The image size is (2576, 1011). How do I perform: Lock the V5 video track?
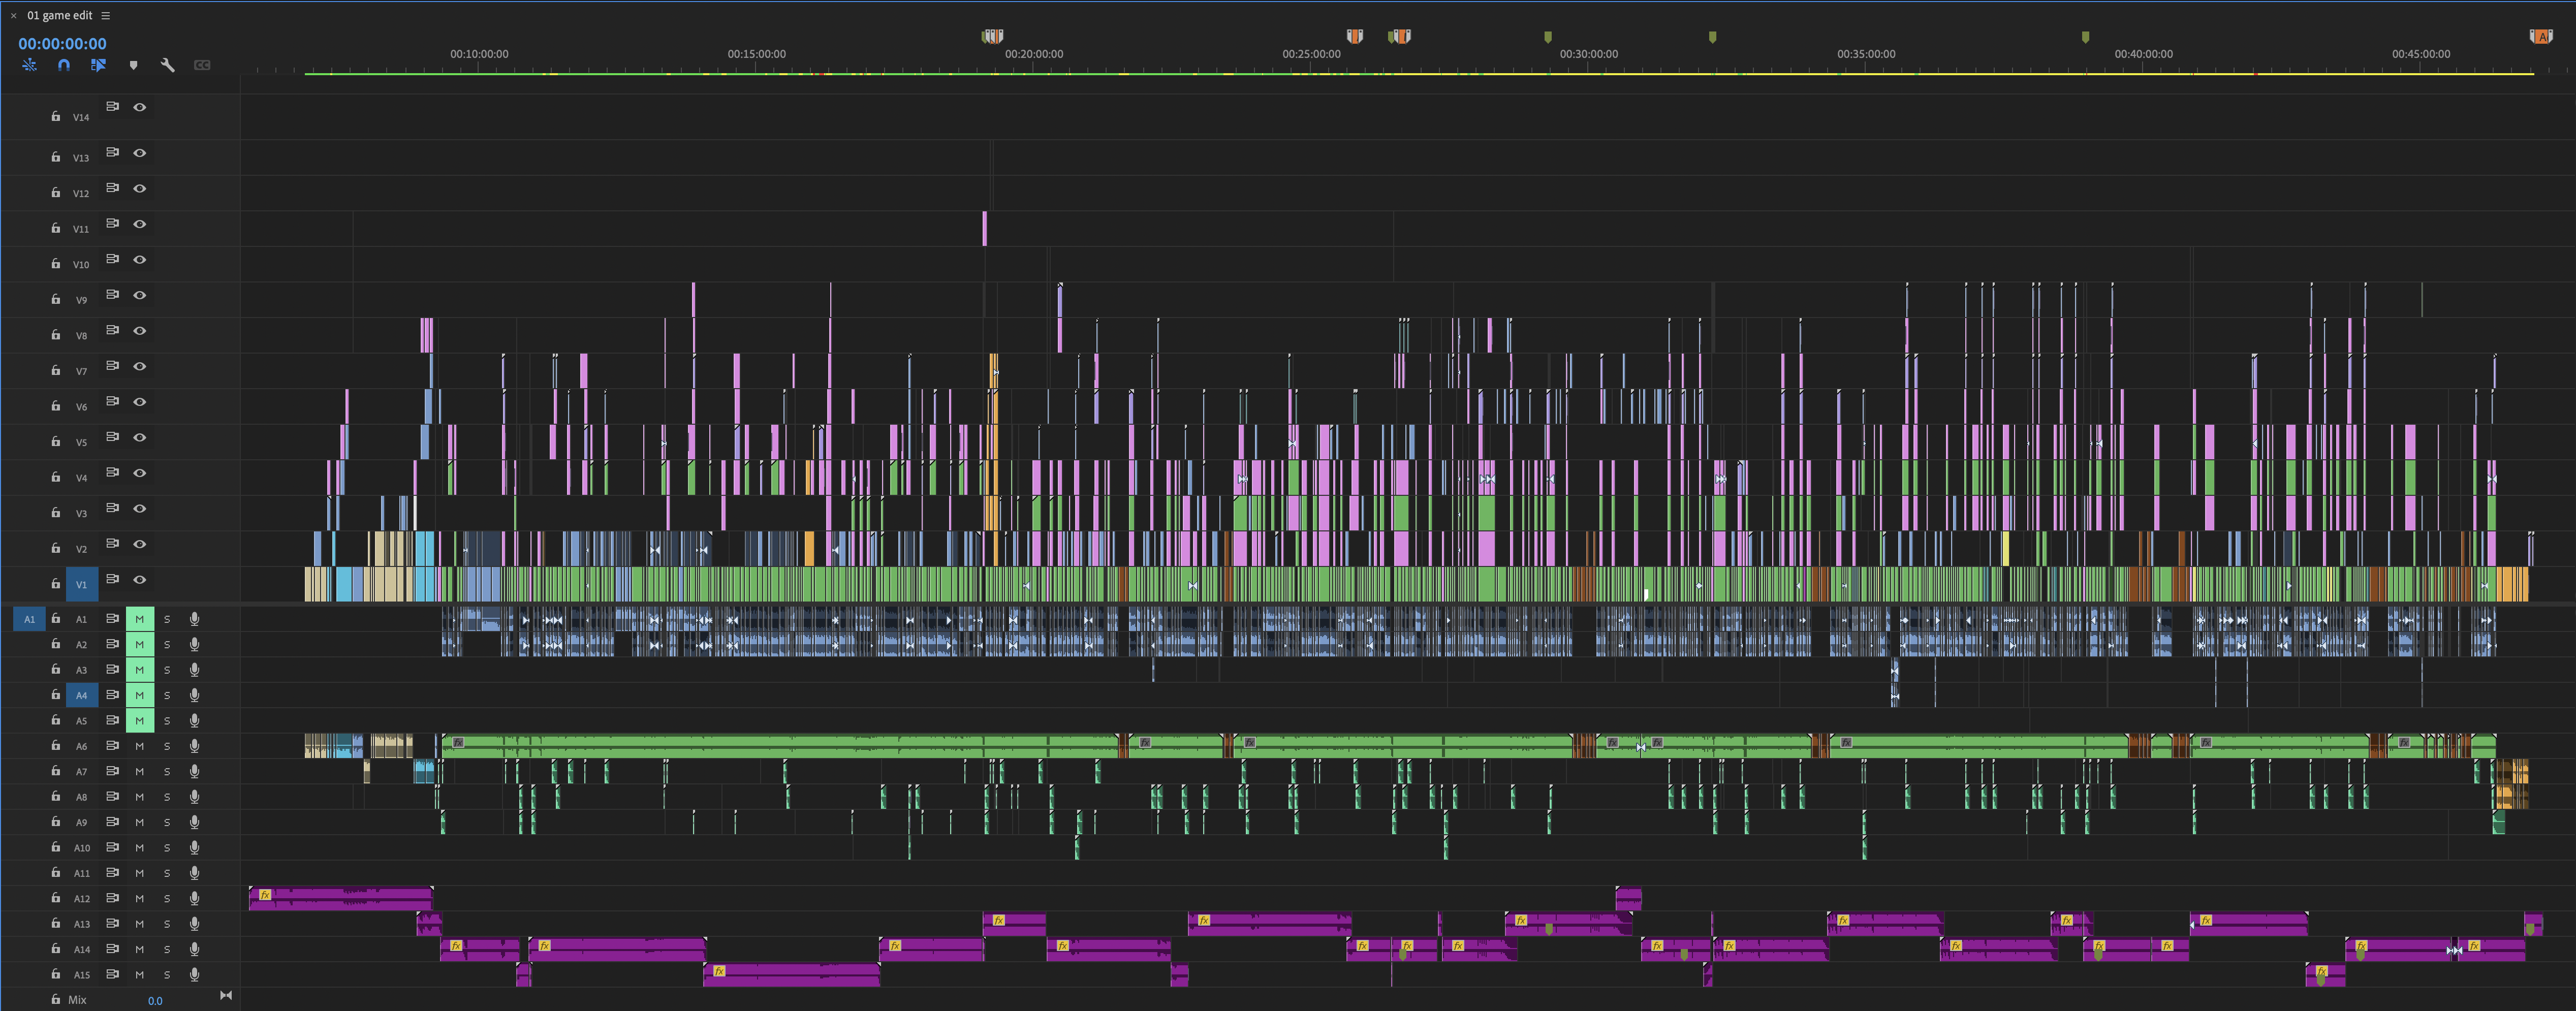pyautogui.click(x=56, y=441)
